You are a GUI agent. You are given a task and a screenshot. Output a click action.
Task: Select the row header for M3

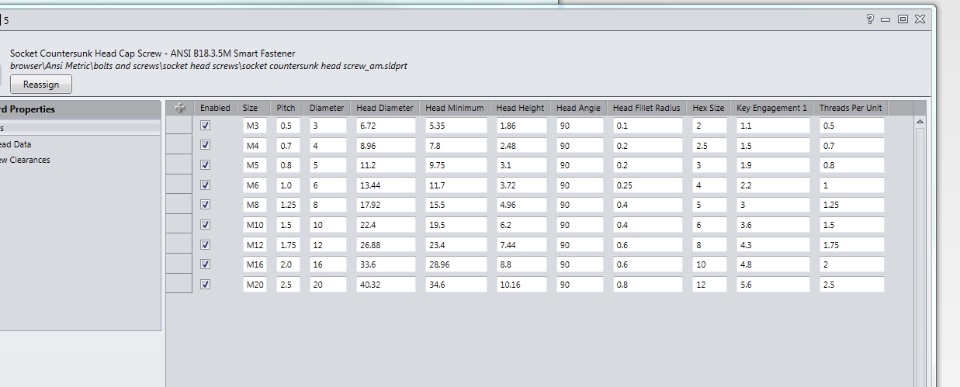(179, 125)
